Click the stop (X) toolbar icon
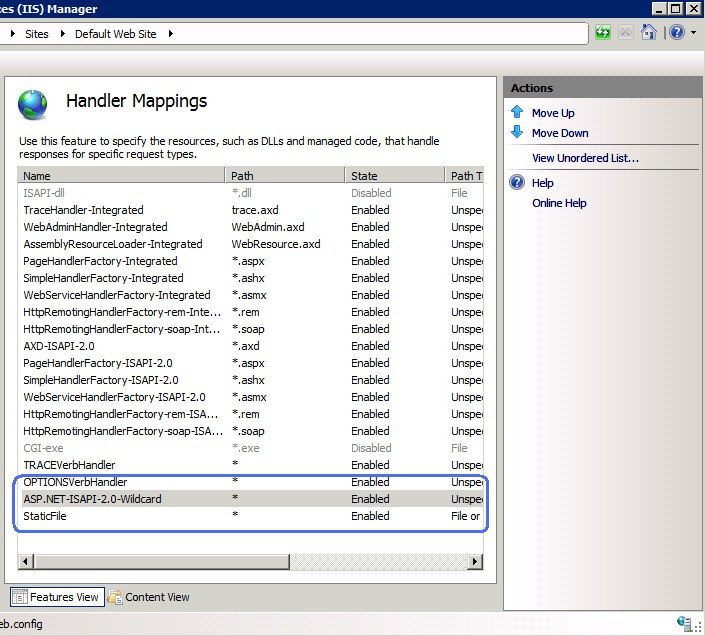Screen dimensions: 706x636 point(625,32)
